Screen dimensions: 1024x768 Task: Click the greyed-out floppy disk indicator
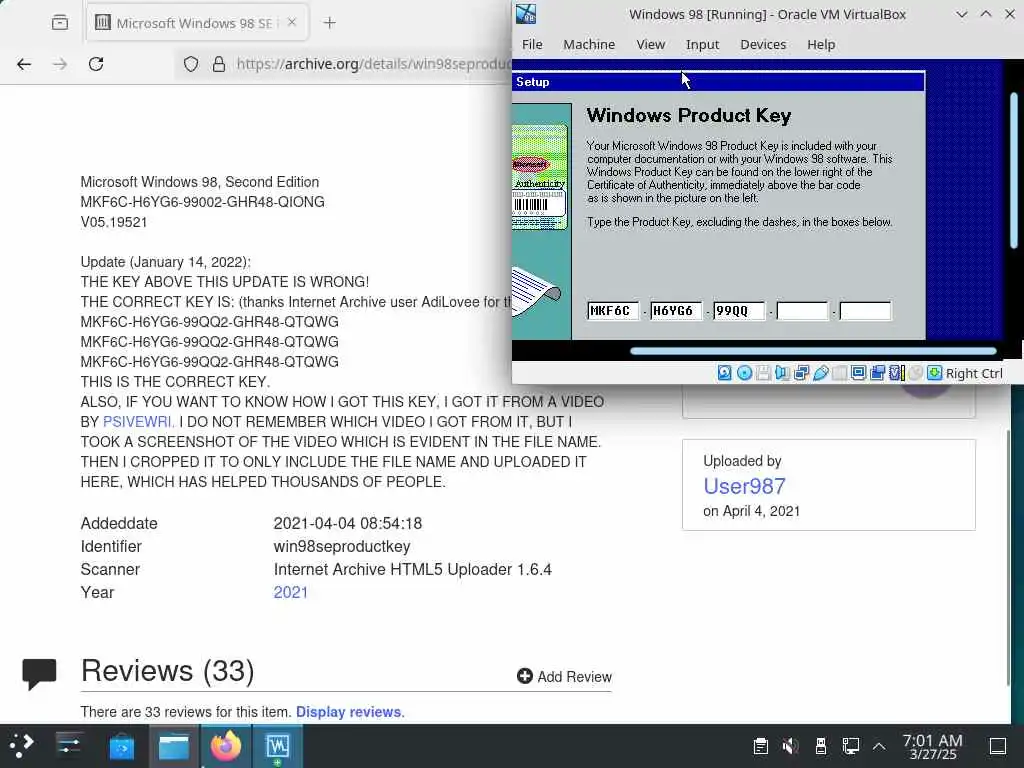point(763,373)
